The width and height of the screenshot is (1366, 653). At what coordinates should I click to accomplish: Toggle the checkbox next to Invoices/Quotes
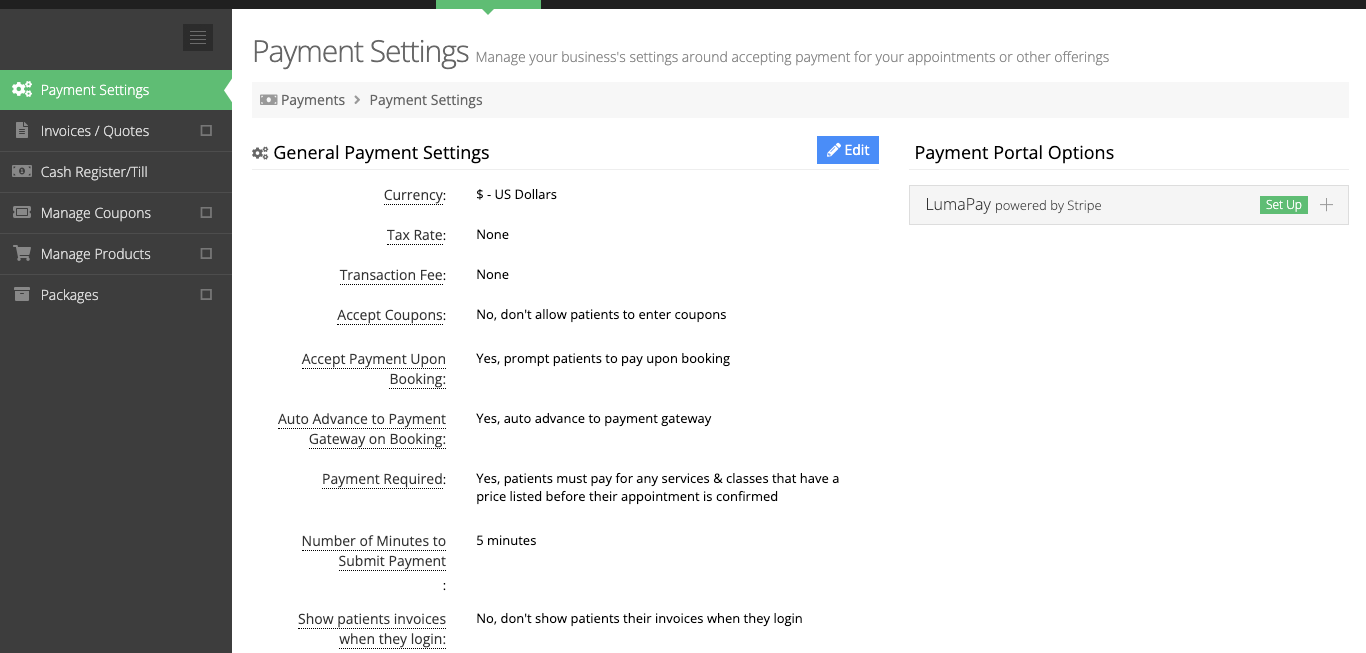coord(206,130)
